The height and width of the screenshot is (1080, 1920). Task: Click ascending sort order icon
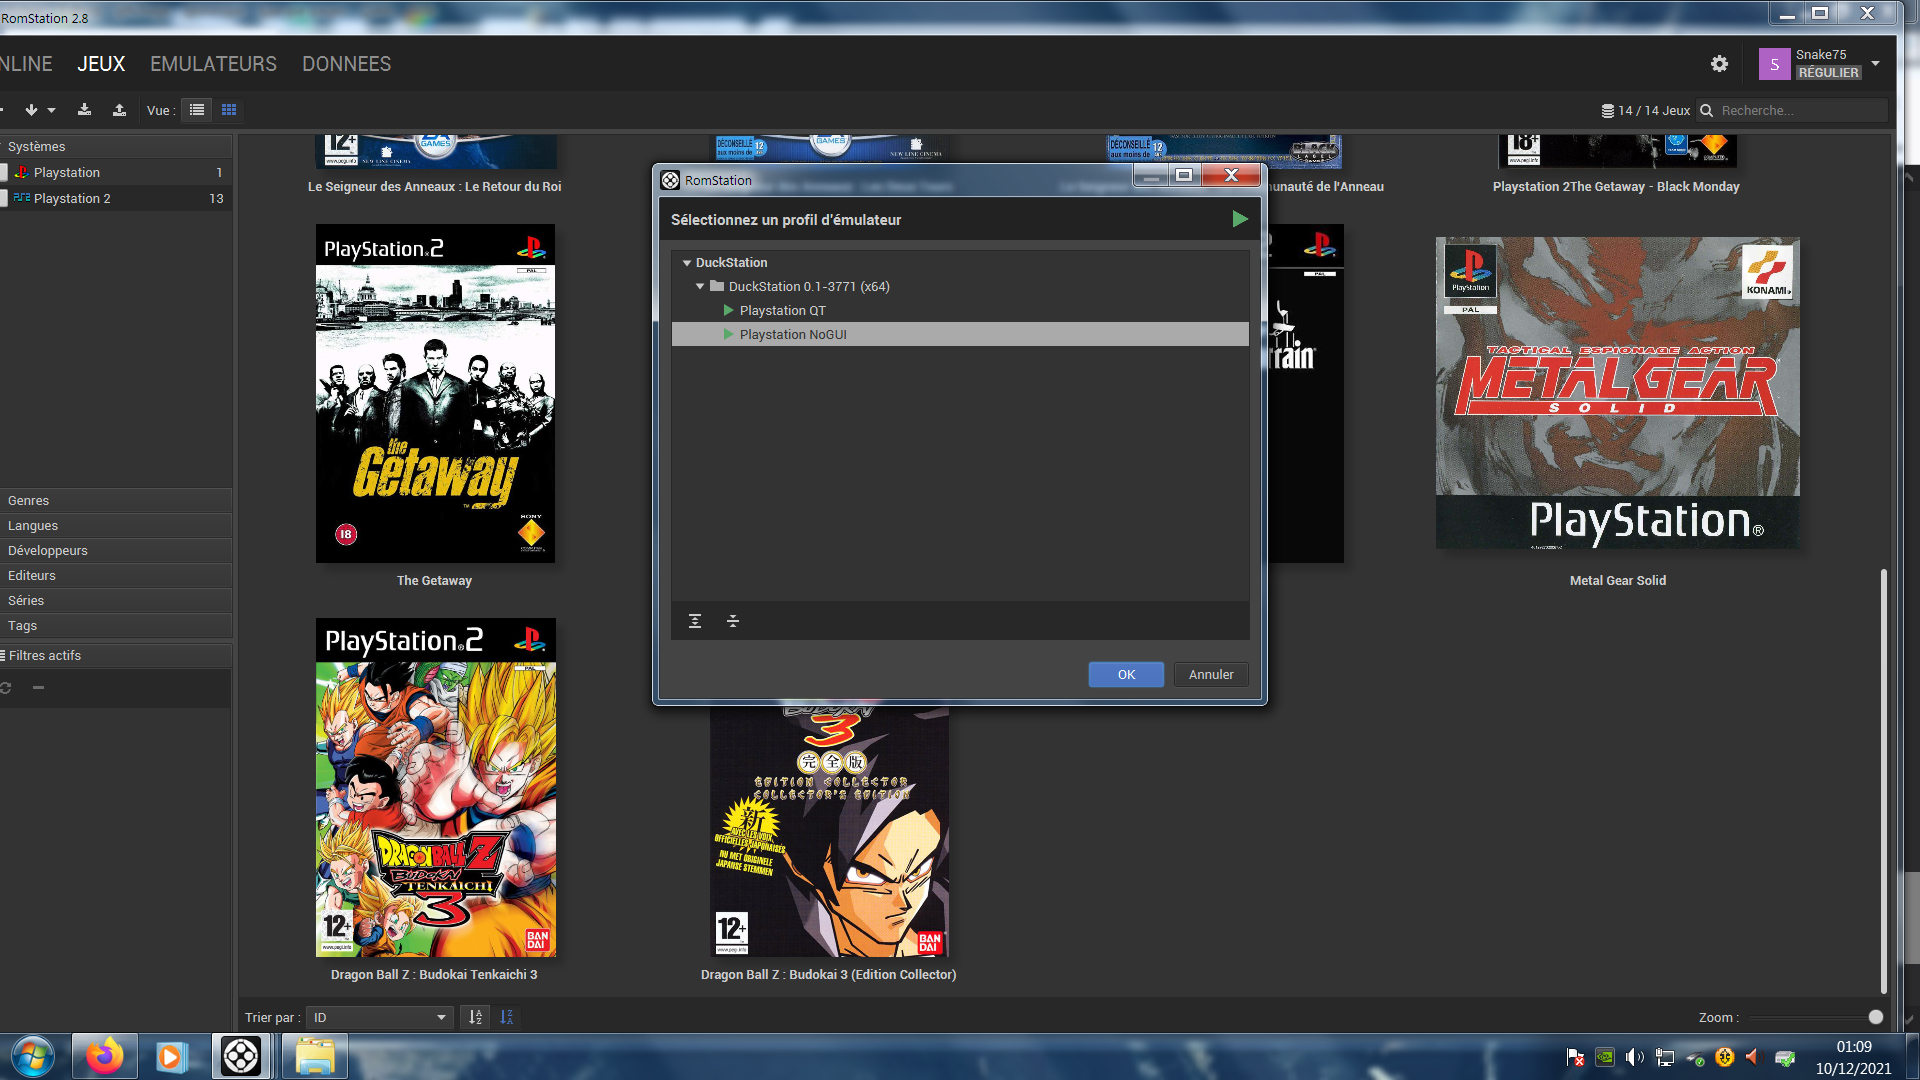pos(476,1017)
